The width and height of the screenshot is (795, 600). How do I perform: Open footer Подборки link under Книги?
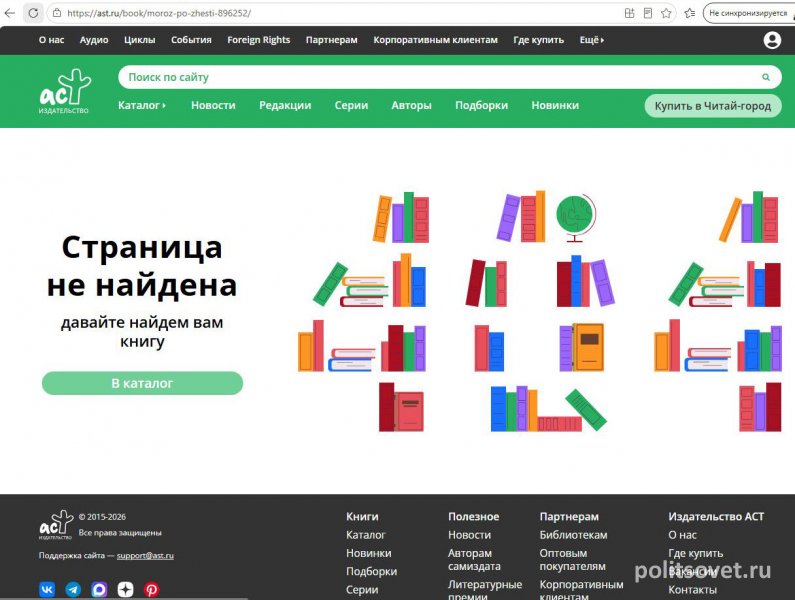372,571
